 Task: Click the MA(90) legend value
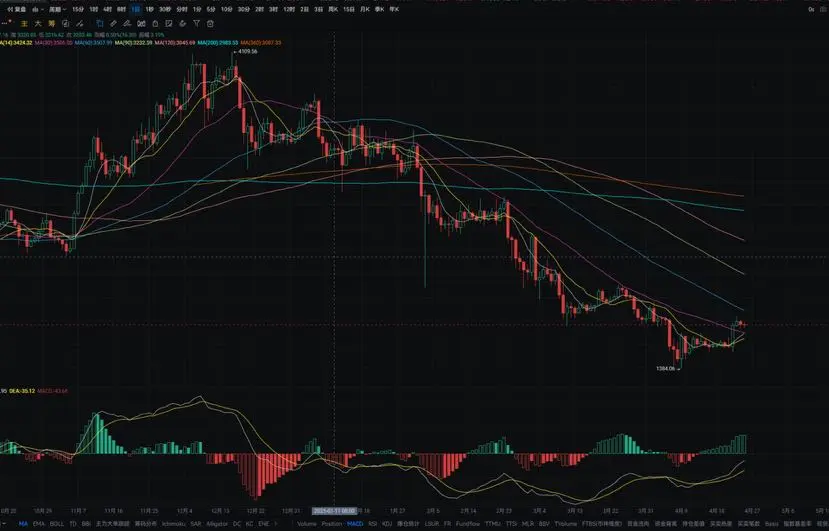133,42
